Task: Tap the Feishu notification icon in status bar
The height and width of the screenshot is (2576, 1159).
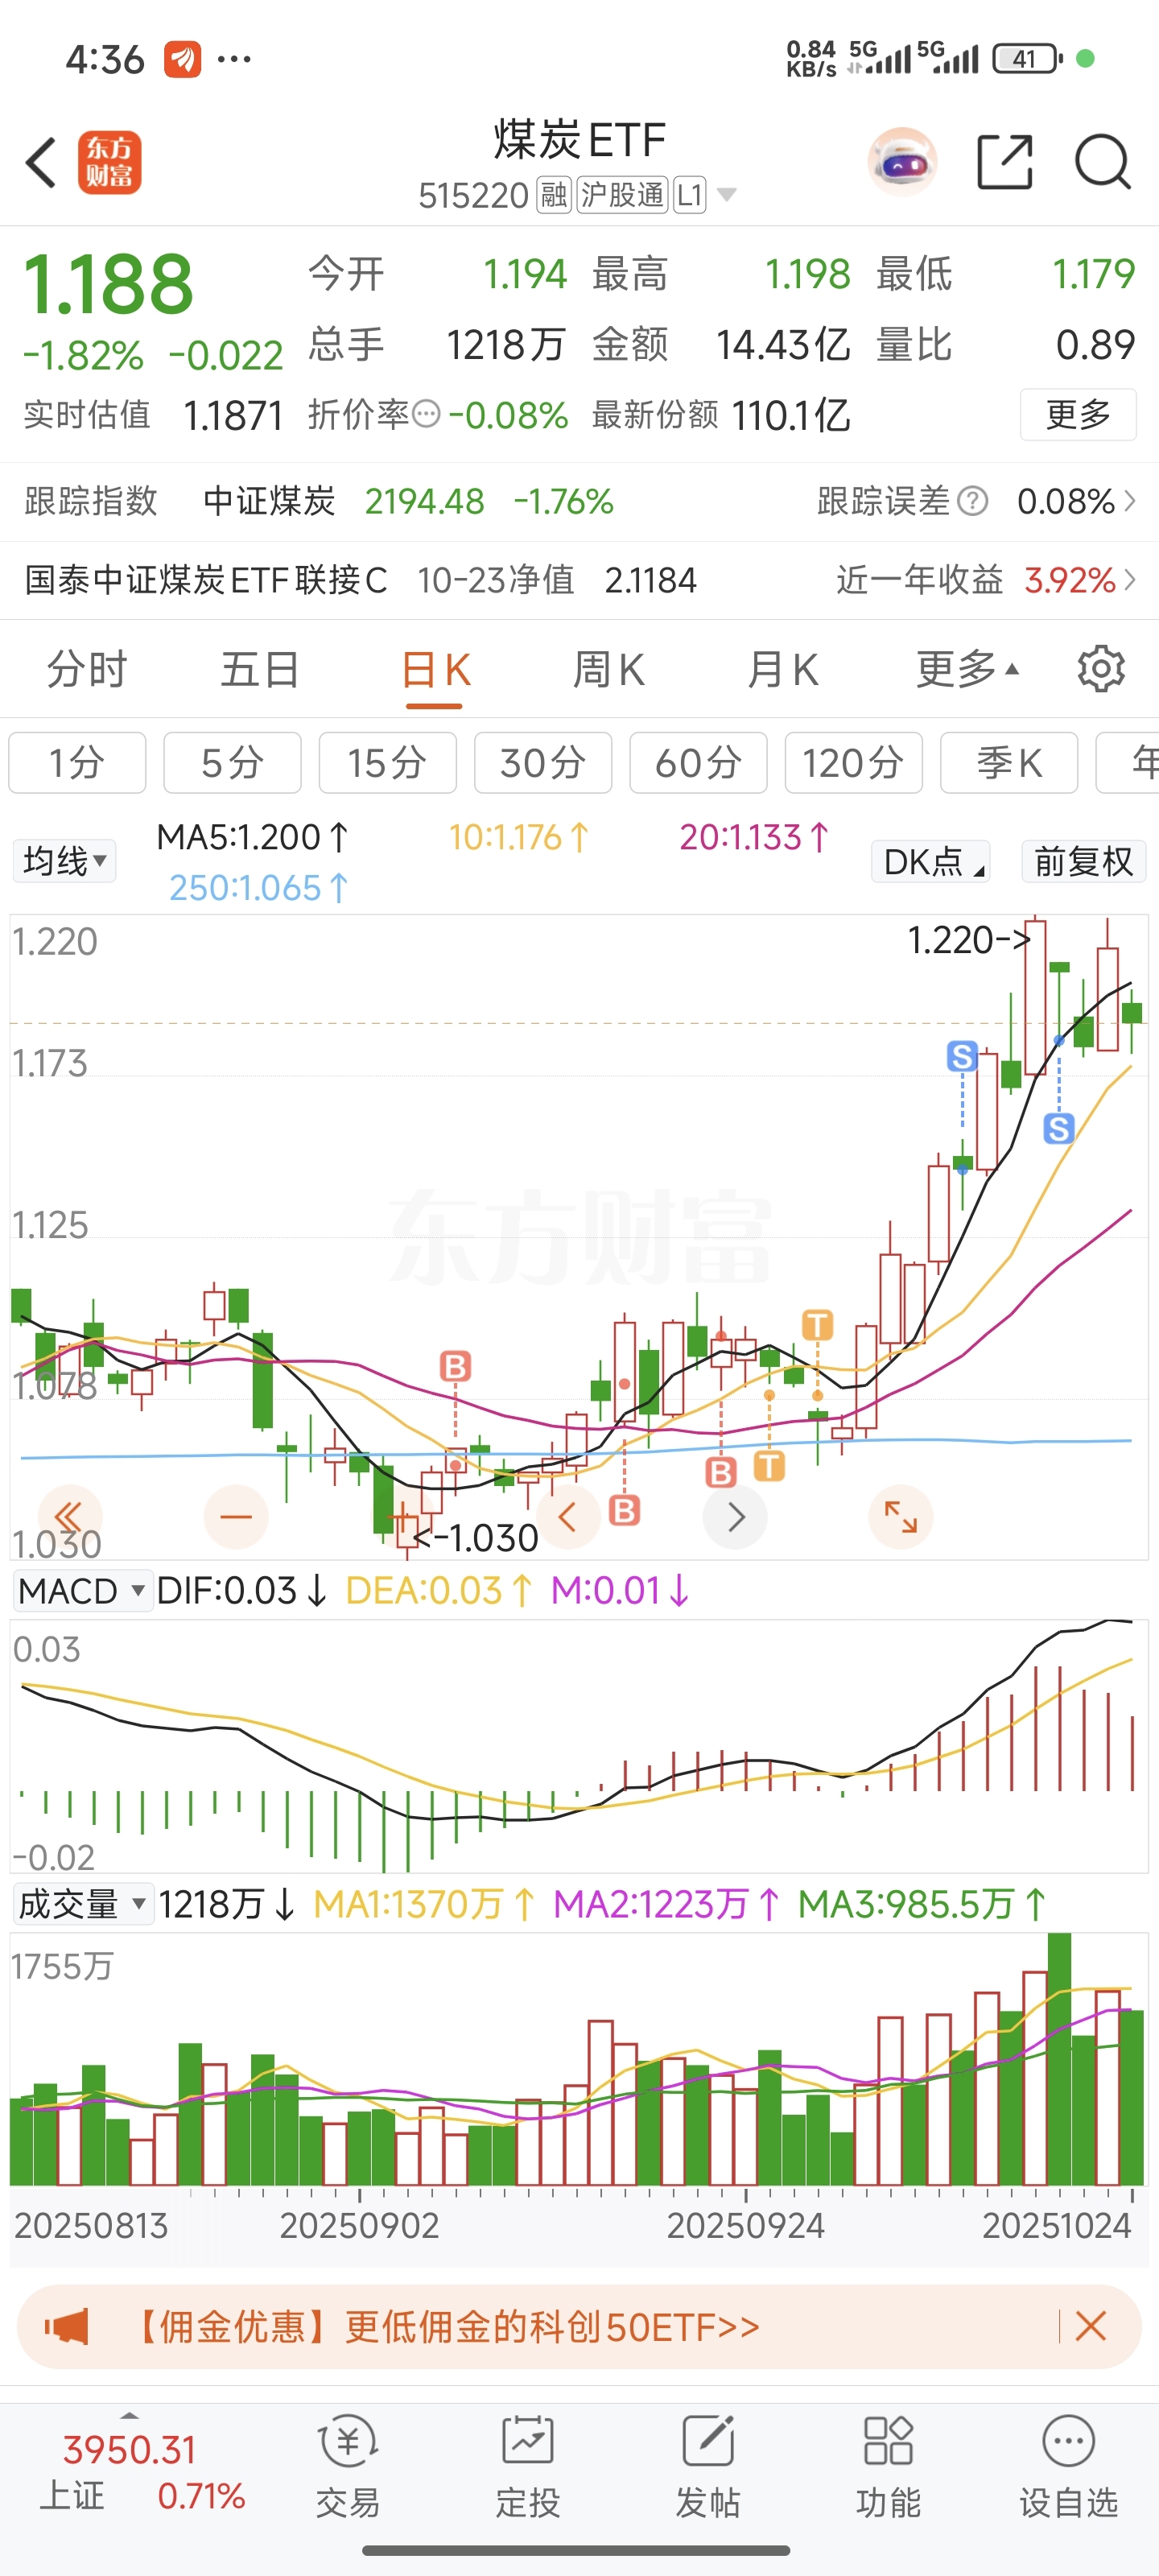Action: coord(182,59)
